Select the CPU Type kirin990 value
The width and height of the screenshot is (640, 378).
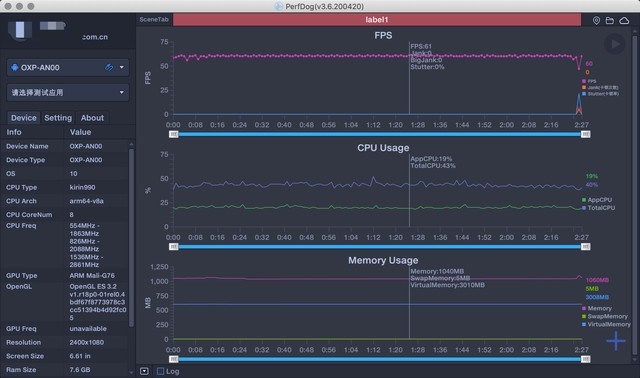coord(82,187)
